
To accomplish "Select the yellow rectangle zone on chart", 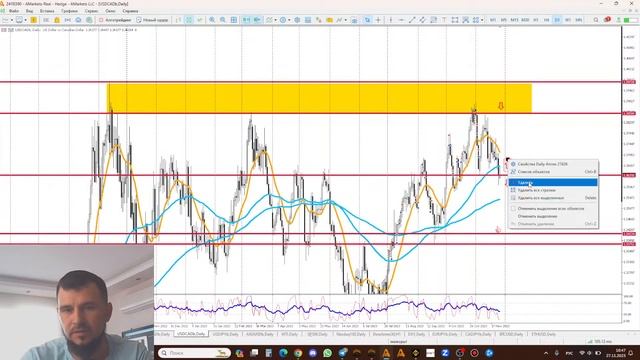I will [x=319, y=98].
